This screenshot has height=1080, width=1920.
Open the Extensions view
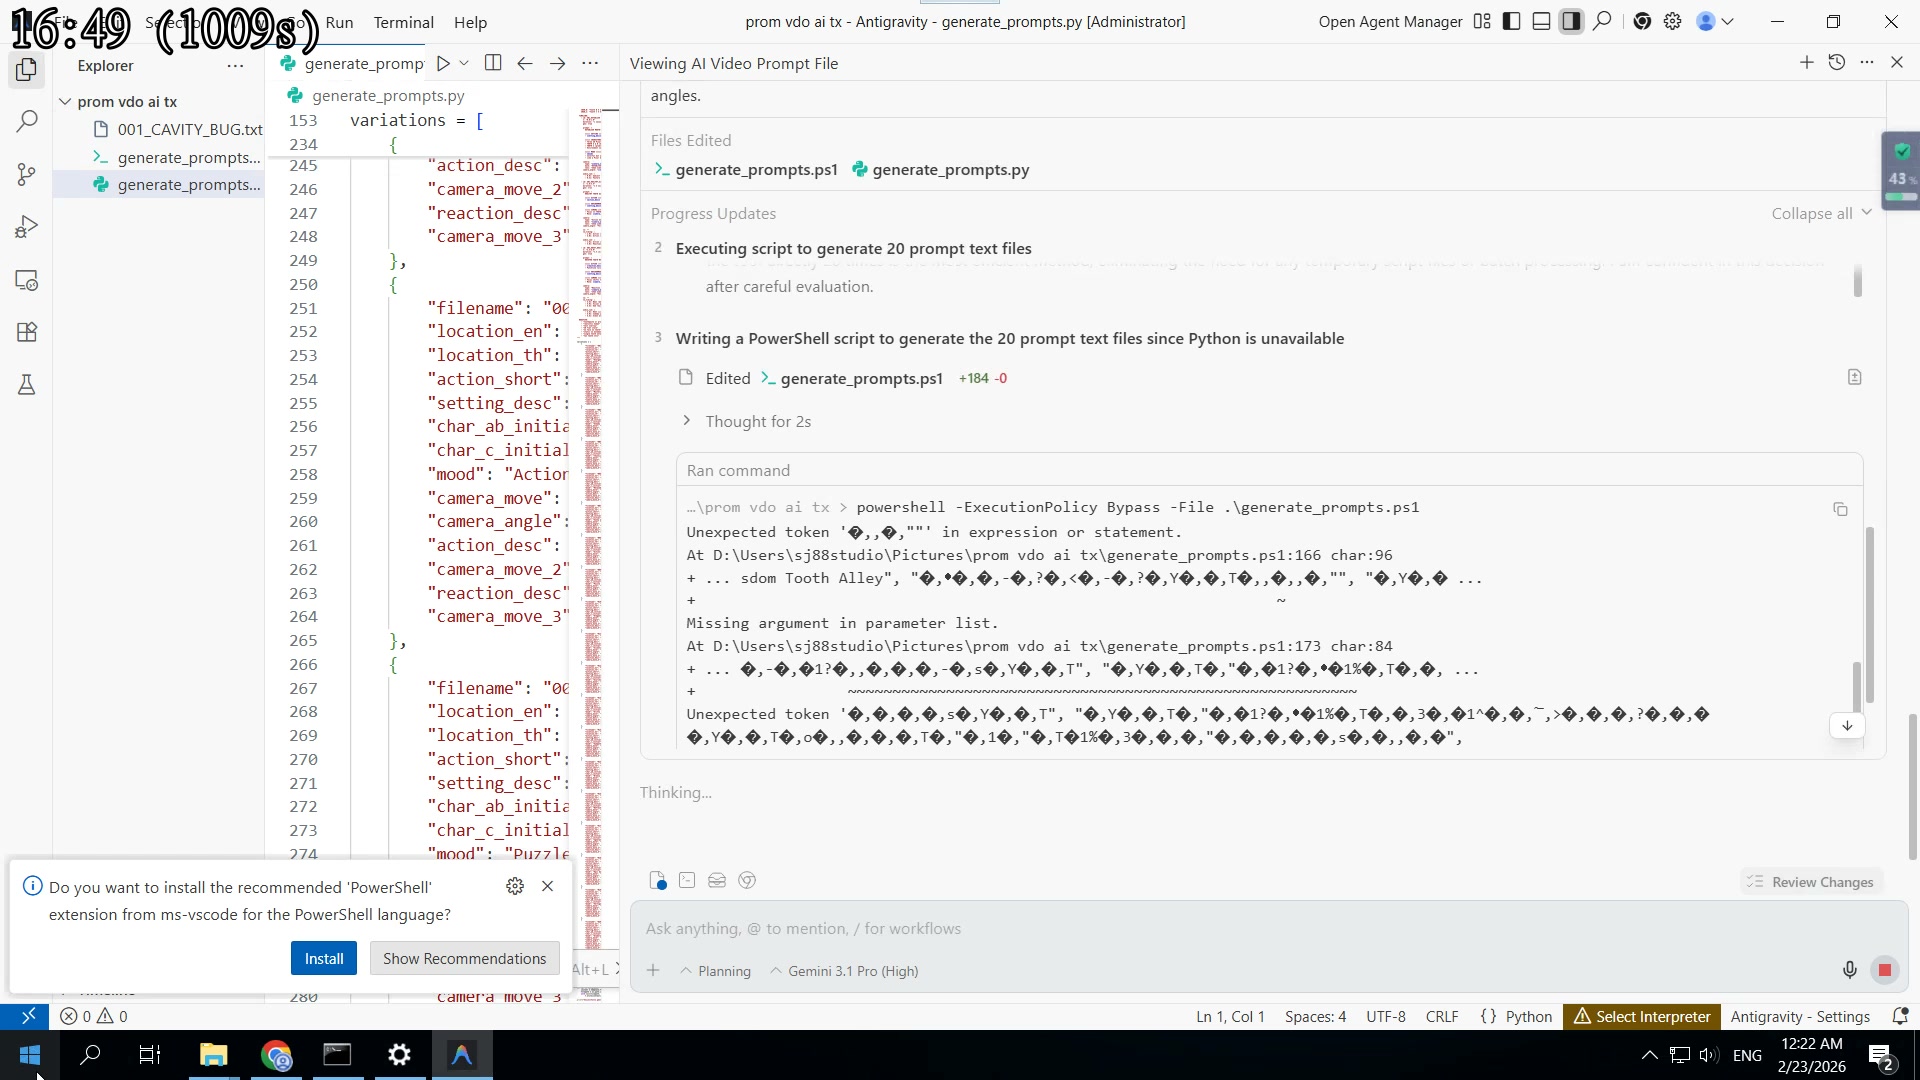pyautogui.click(x=27, y=332)
